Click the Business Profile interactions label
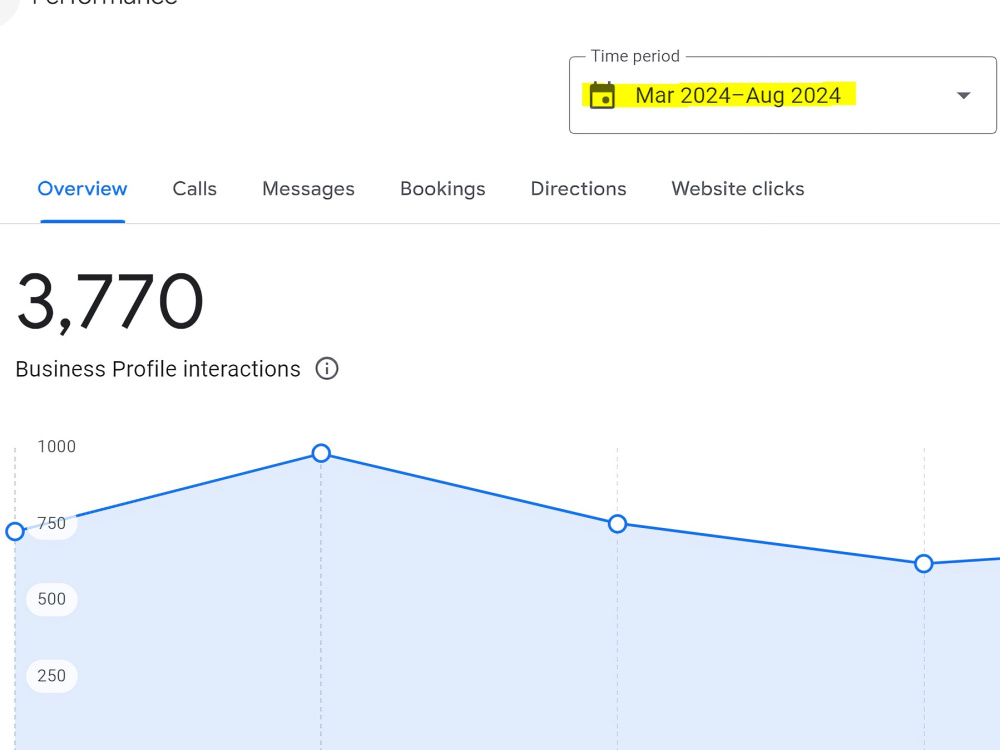1000x750 pixels. click(x=158, y=369)
